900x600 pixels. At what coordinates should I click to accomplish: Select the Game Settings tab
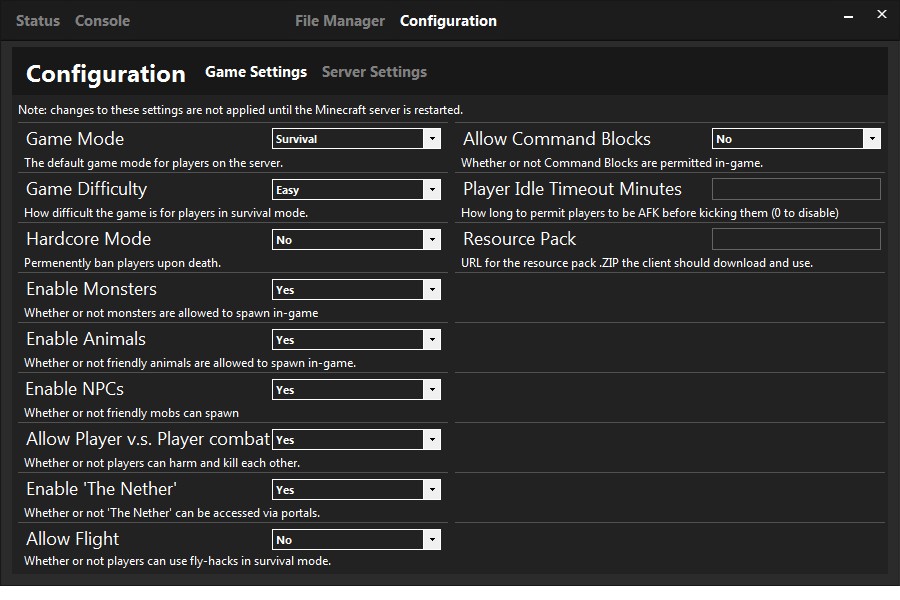pyautogui.click(x=256, y=71)
